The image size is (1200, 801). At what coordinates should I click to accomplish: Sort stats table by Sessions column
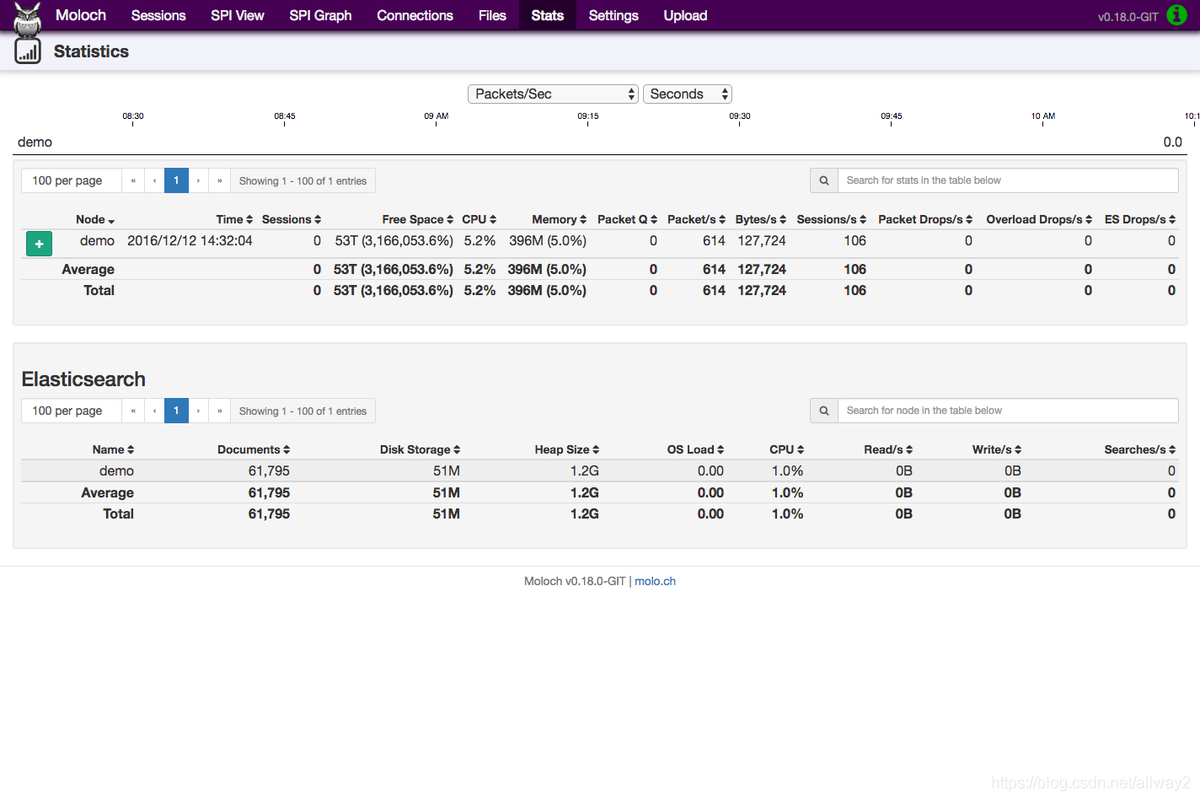[292, 220]
